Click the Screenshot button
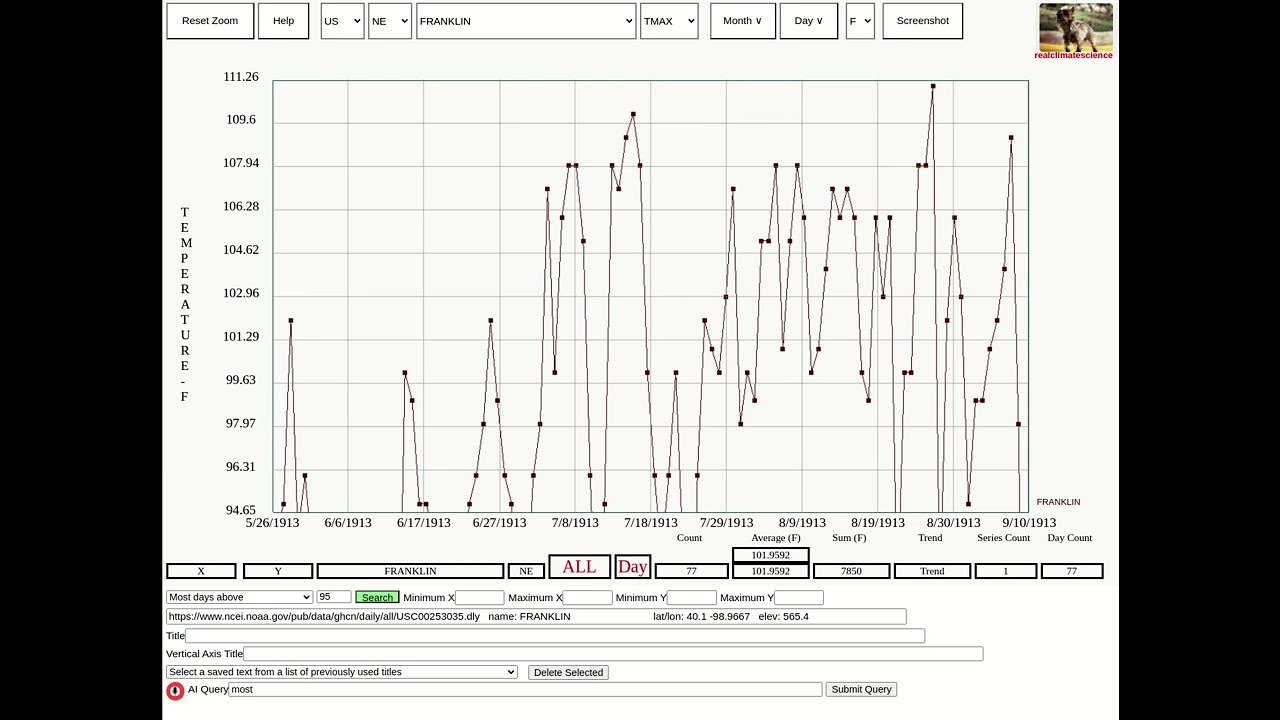The width and height of the screenshot is (1280, 720). [x=923, y=21]
